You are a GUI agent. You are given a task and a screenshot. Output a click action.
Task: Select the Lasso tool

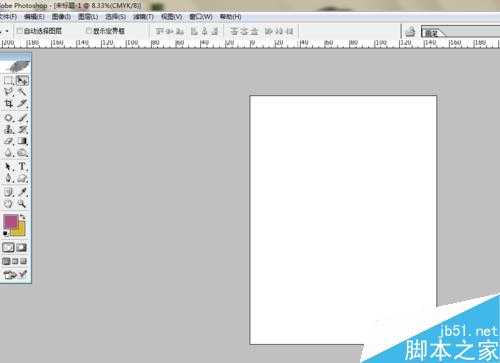click(8, 92)
